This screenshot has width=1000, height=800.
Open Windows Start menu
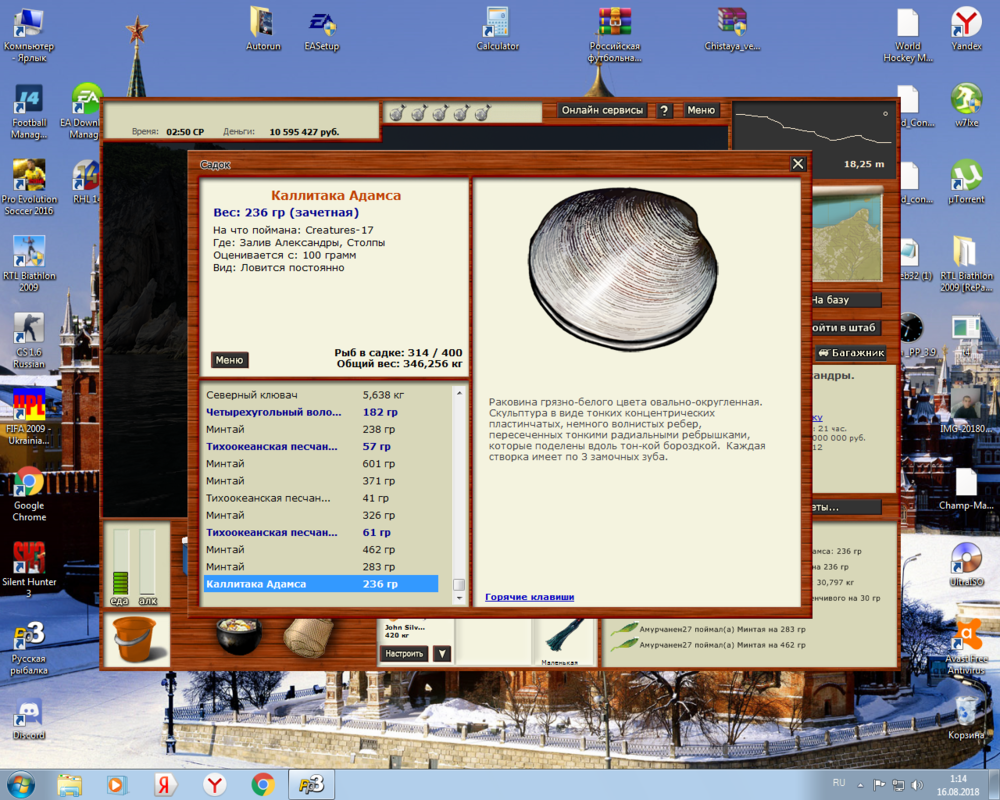pos(20,784)
